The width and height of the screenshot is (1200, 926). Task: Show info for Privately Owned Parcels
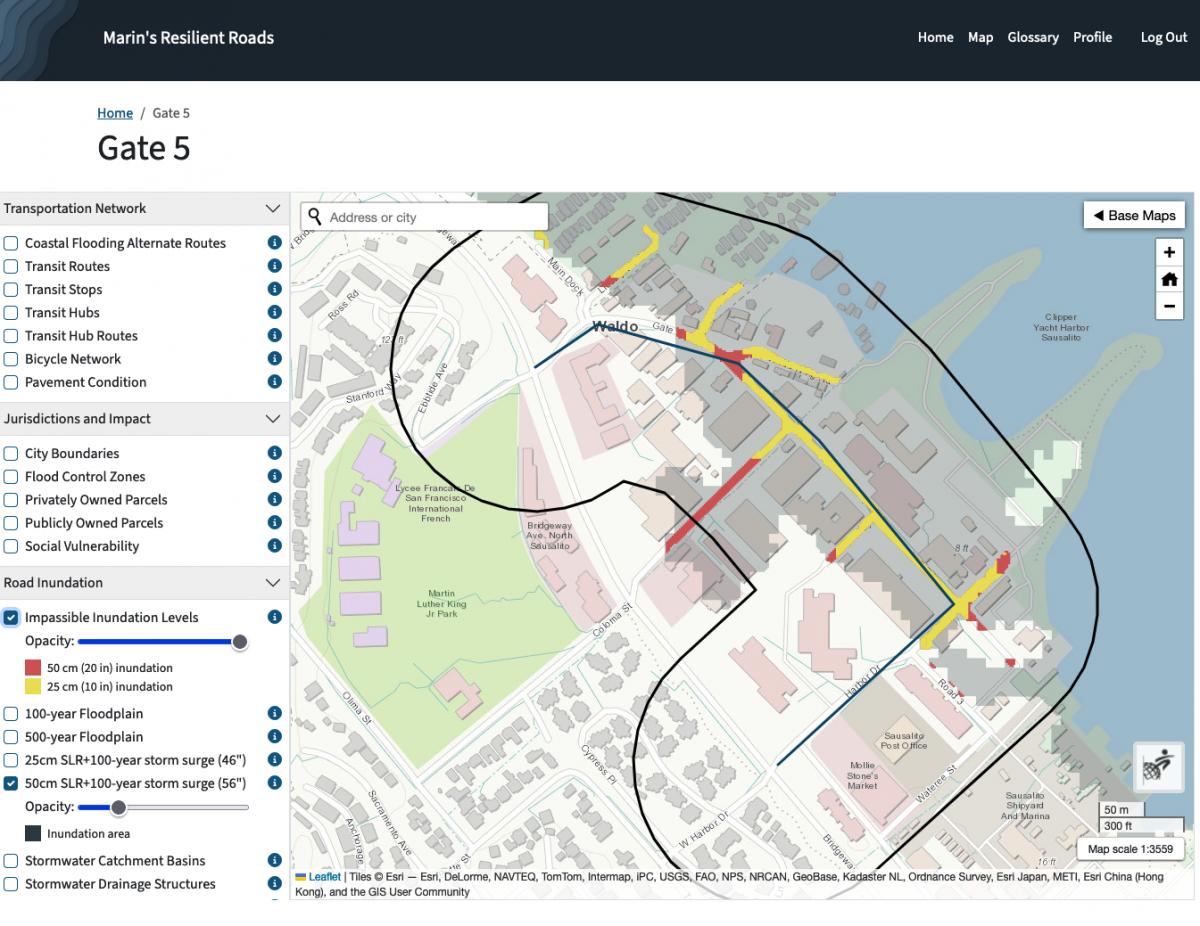tap(274, 499)
